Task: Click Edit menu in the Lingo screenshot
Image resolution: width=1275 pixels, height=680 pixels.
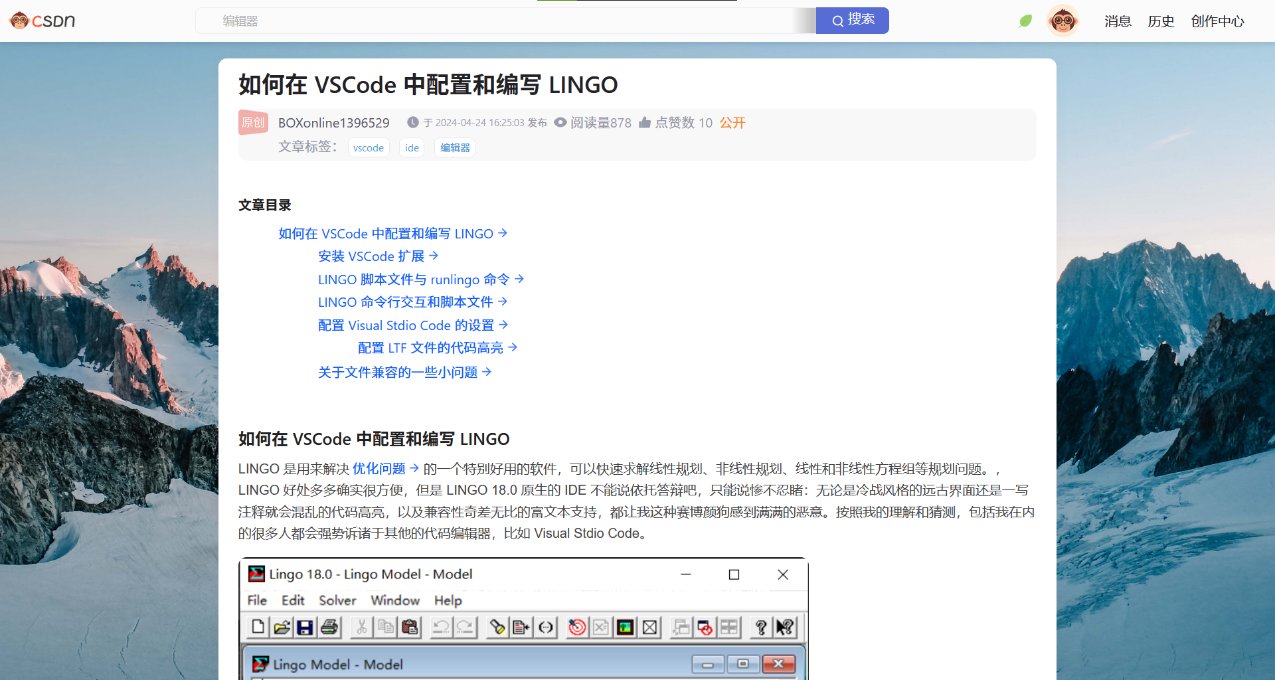Action: pyautogui.click(x=293, y=600)
